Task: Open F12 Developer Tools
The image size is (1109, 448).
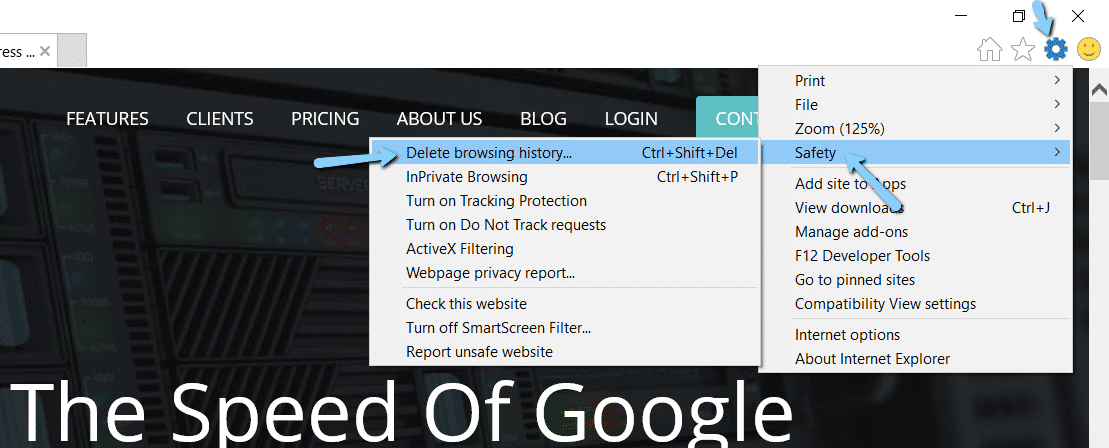Action: (x=862, y=256)
